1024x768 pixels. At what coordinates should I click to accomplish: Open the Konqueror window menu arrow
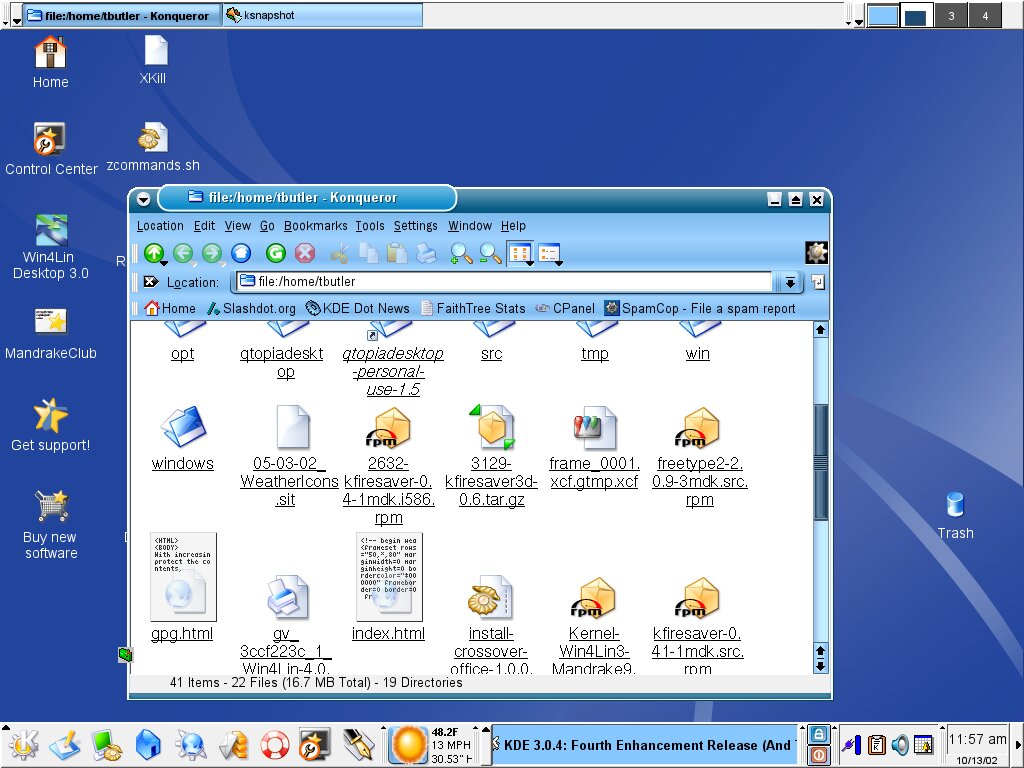[x=143, y=199]
